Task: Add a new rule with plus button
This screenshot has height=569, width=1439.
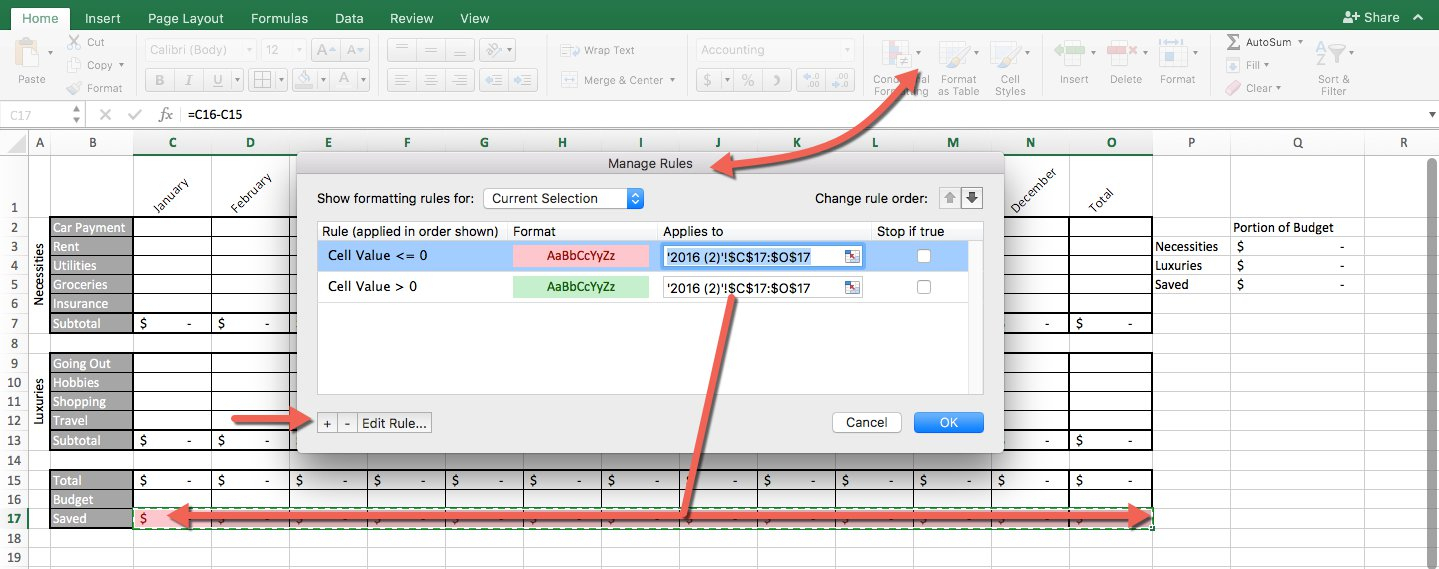Action: [x=327, y=423]
